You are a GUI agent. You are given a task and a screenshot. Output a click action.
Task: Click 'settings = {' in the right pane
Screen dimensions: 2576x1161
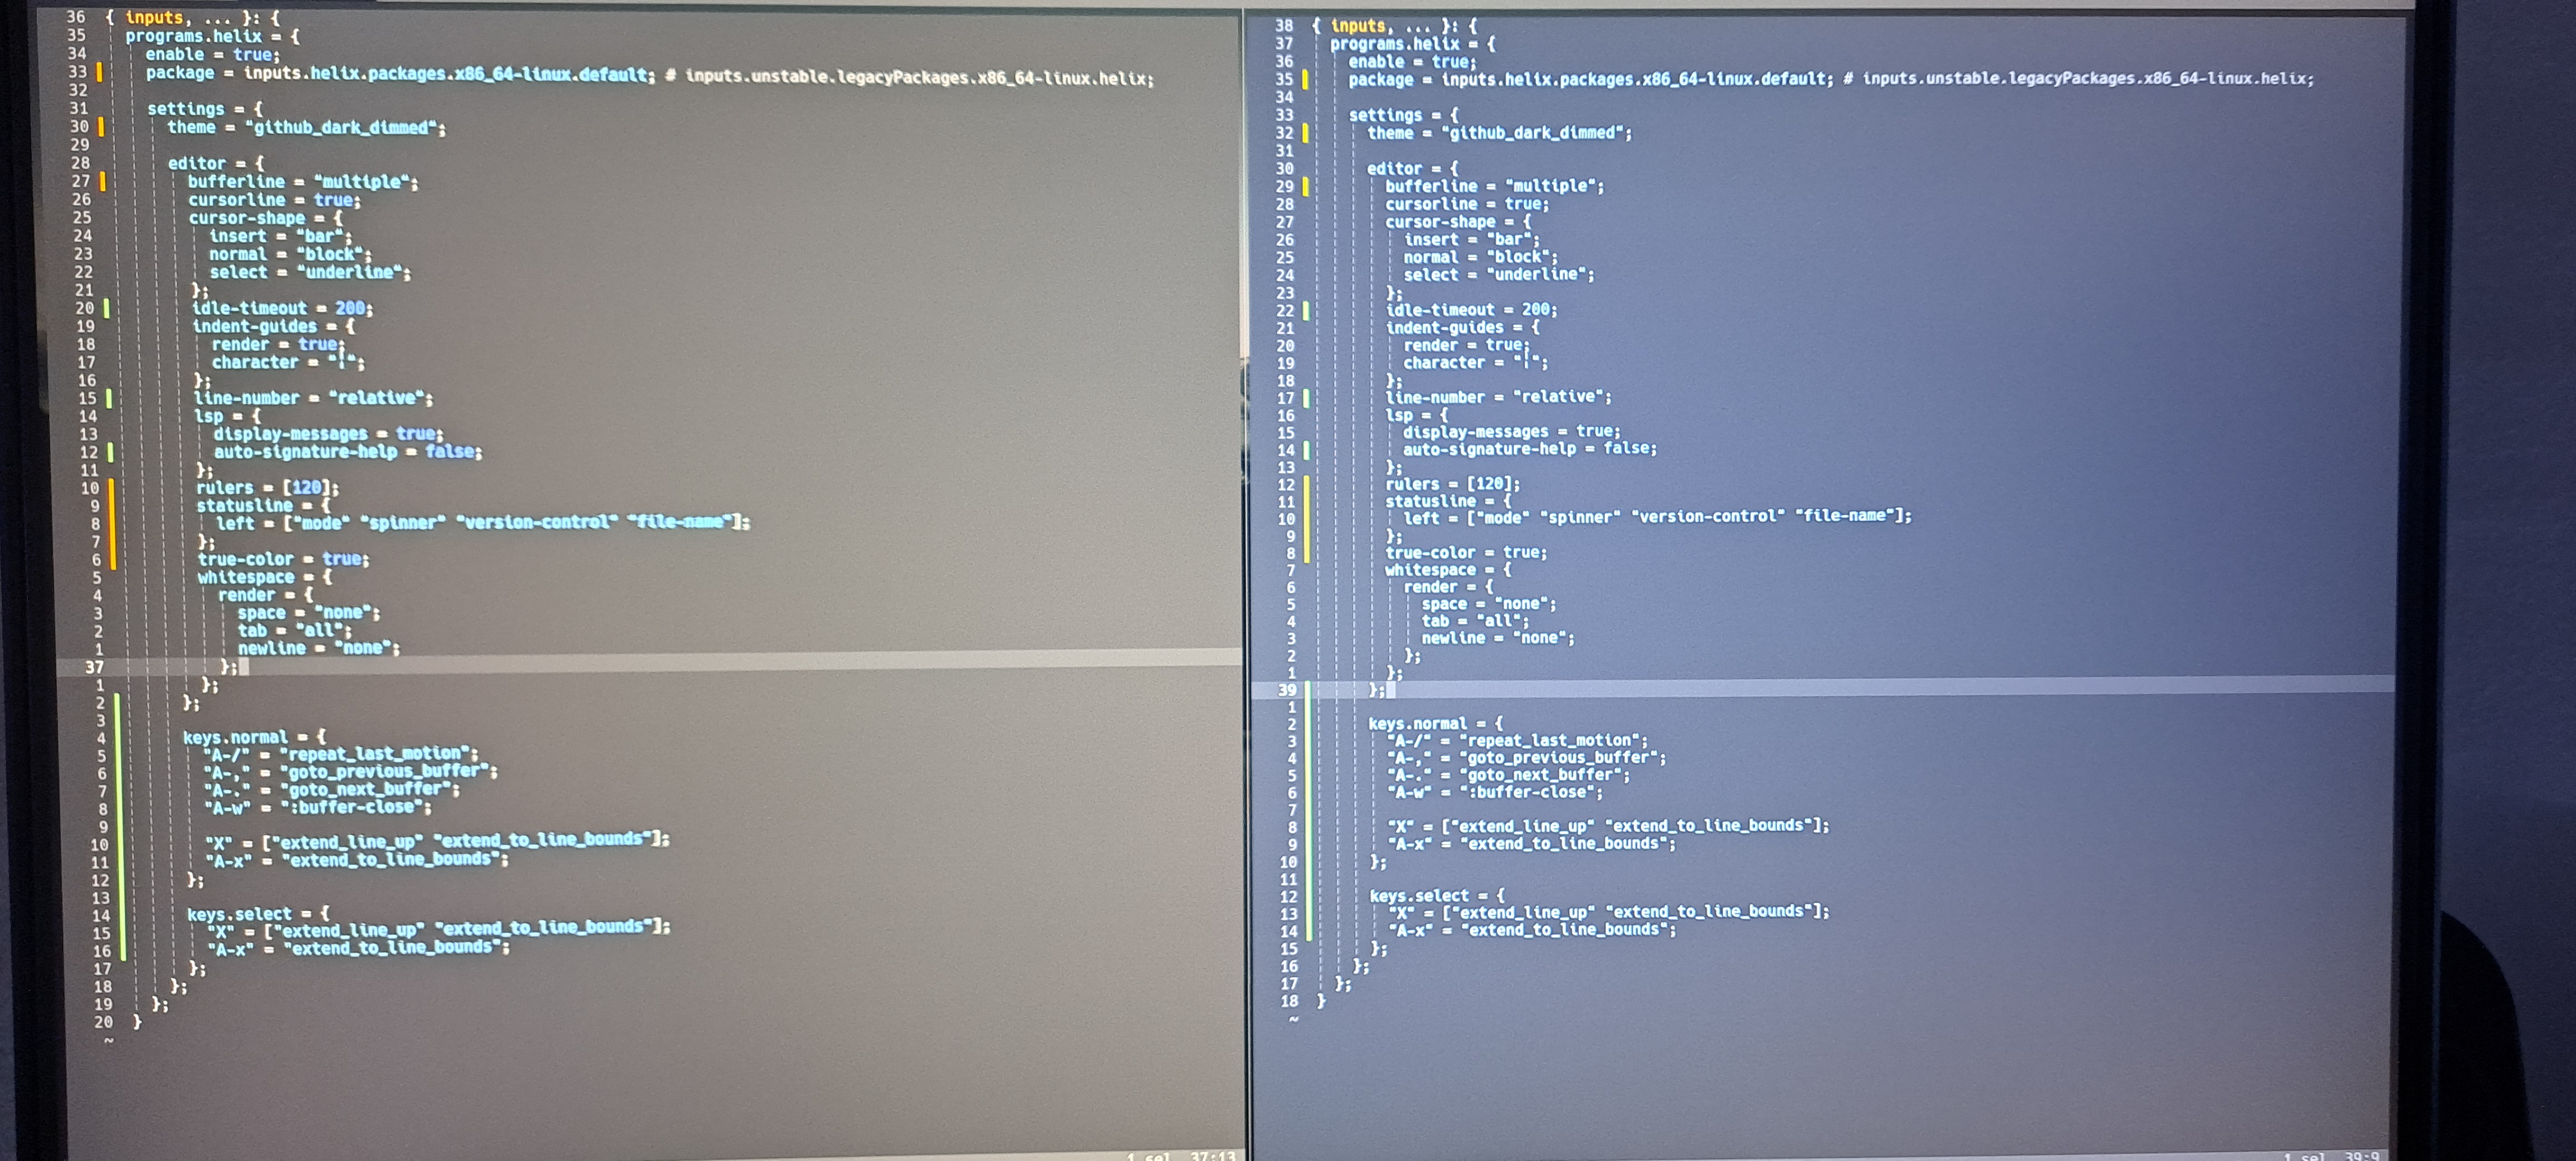1403,115
